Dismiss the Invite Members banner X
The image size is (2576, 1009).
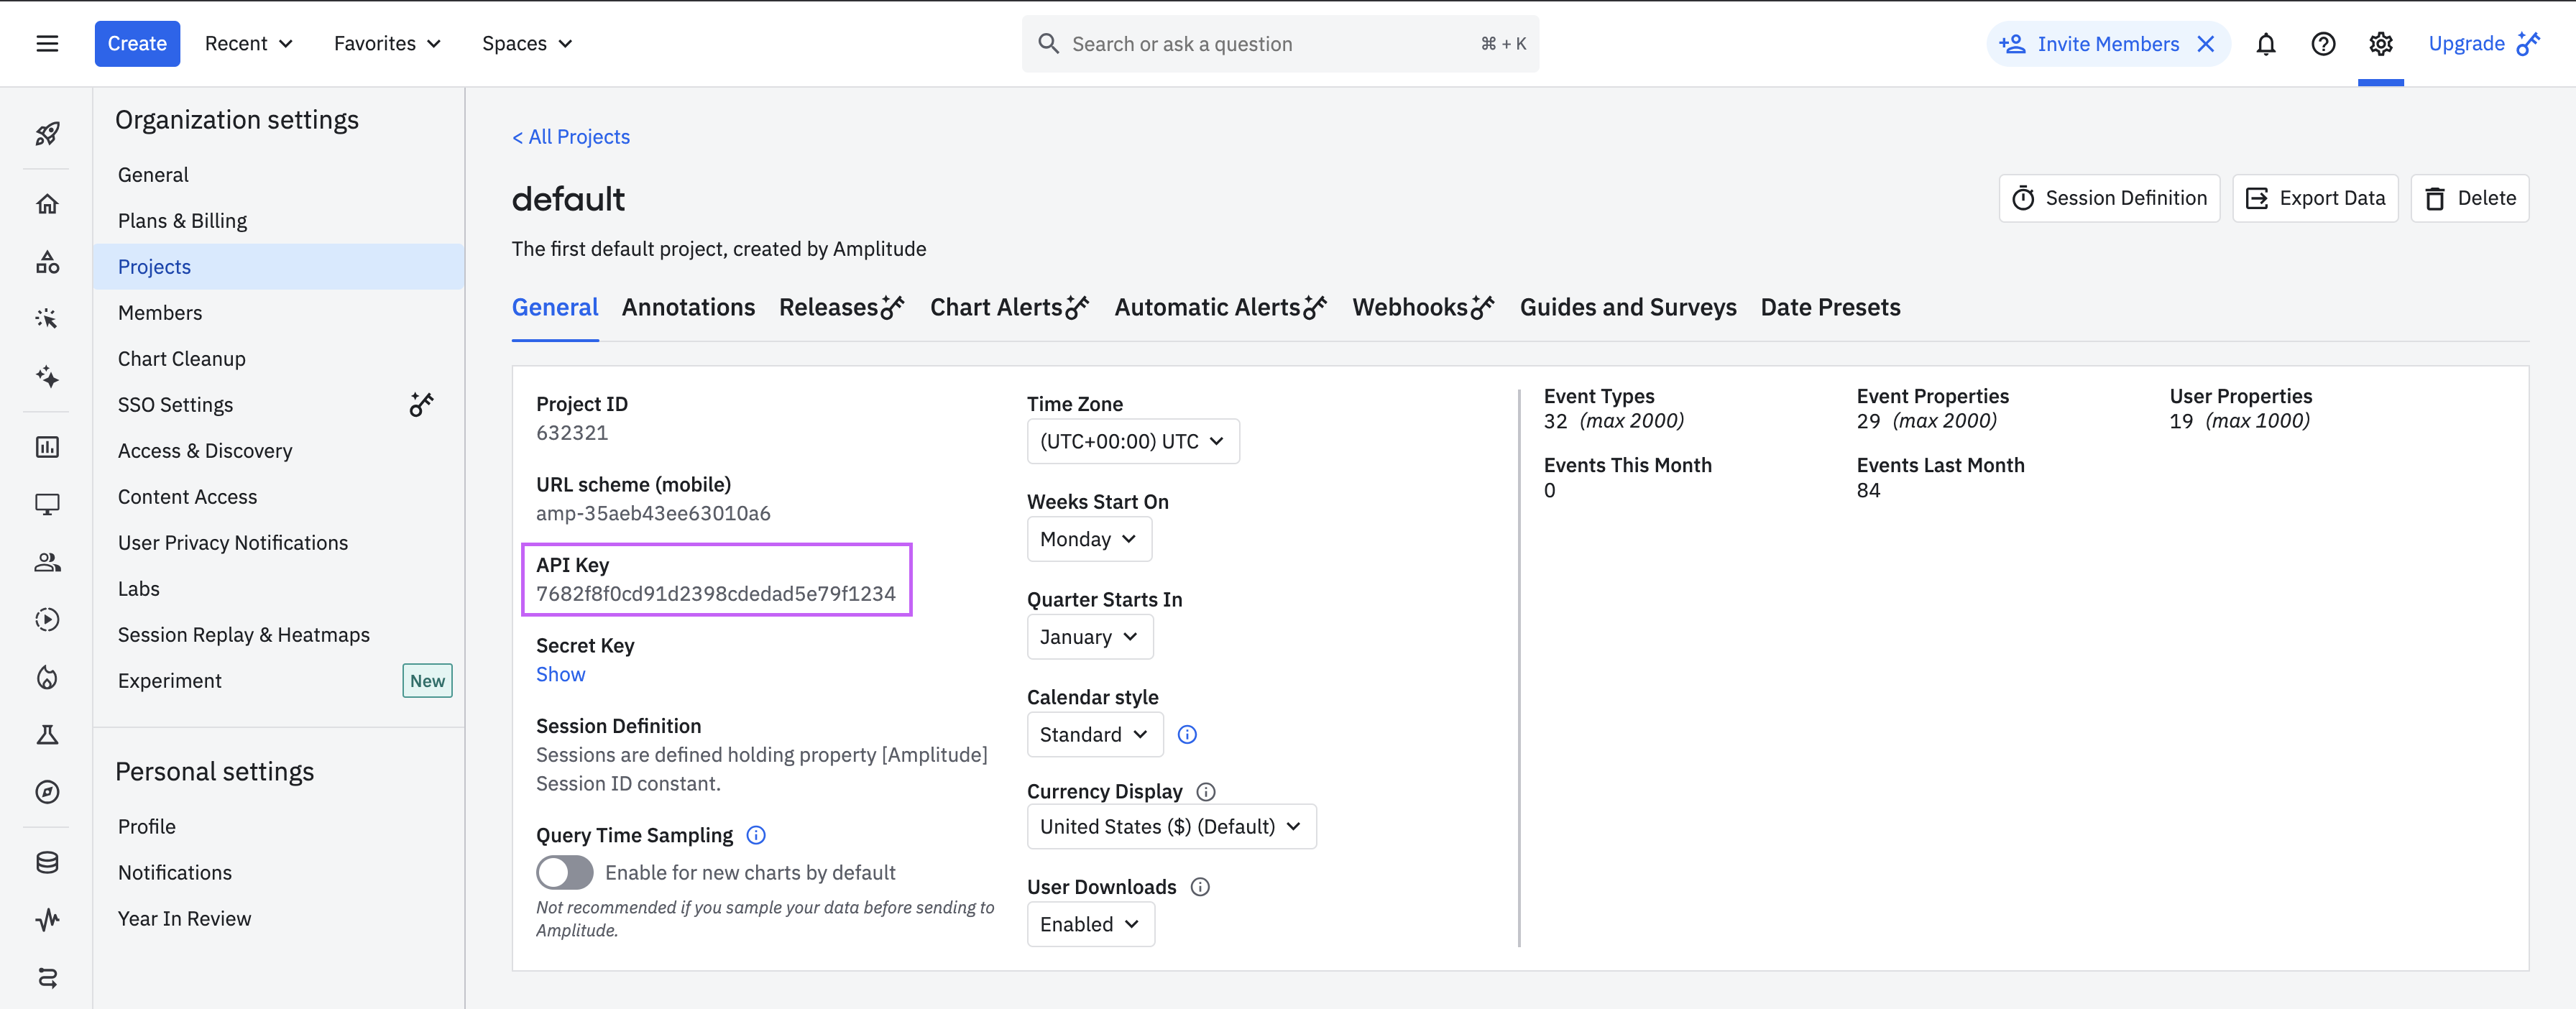click(2205, 44)
